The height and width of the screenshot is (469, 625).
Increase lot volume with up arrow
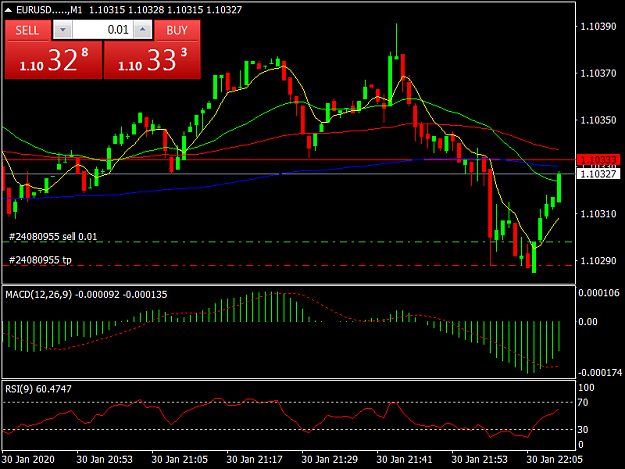143,30
